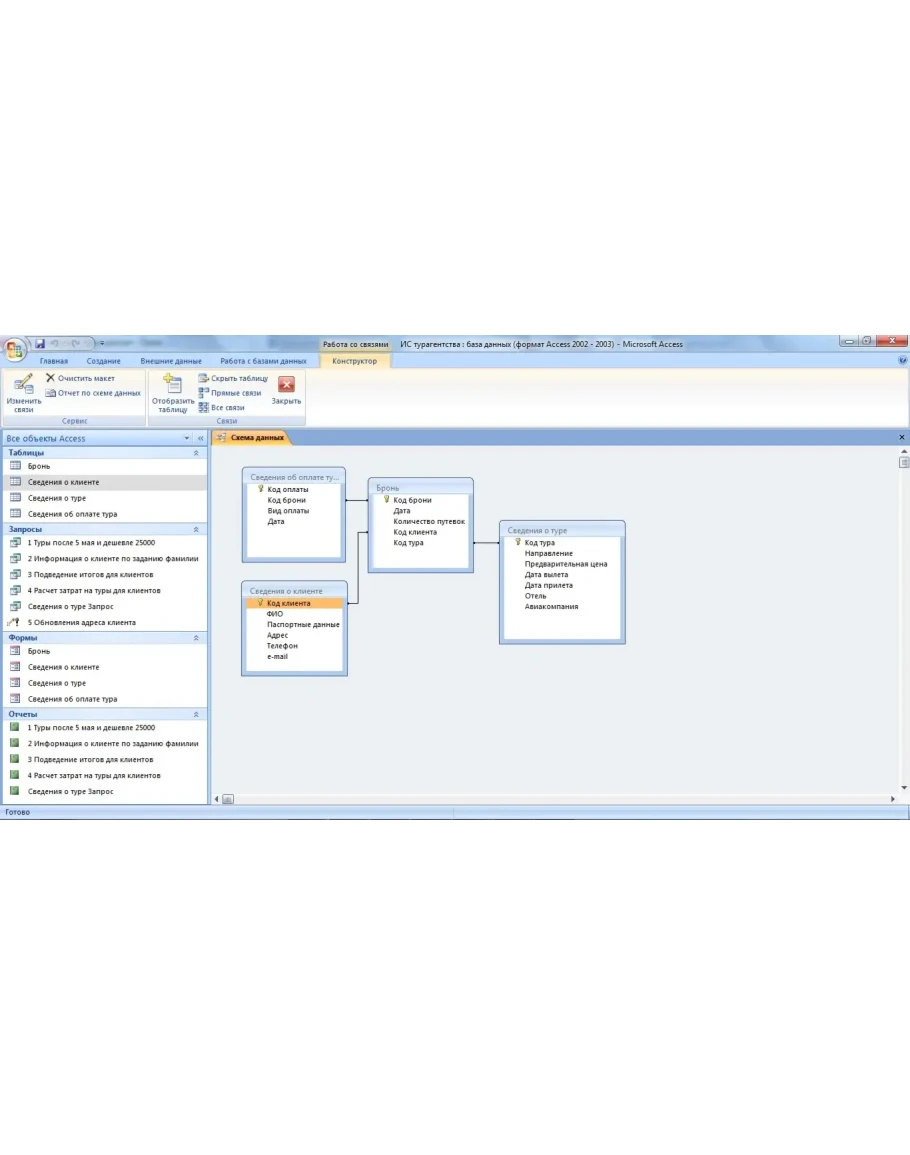
Task: Show Все связи in the ribbon
Action: pyautogui.click(x=227, y=408)
